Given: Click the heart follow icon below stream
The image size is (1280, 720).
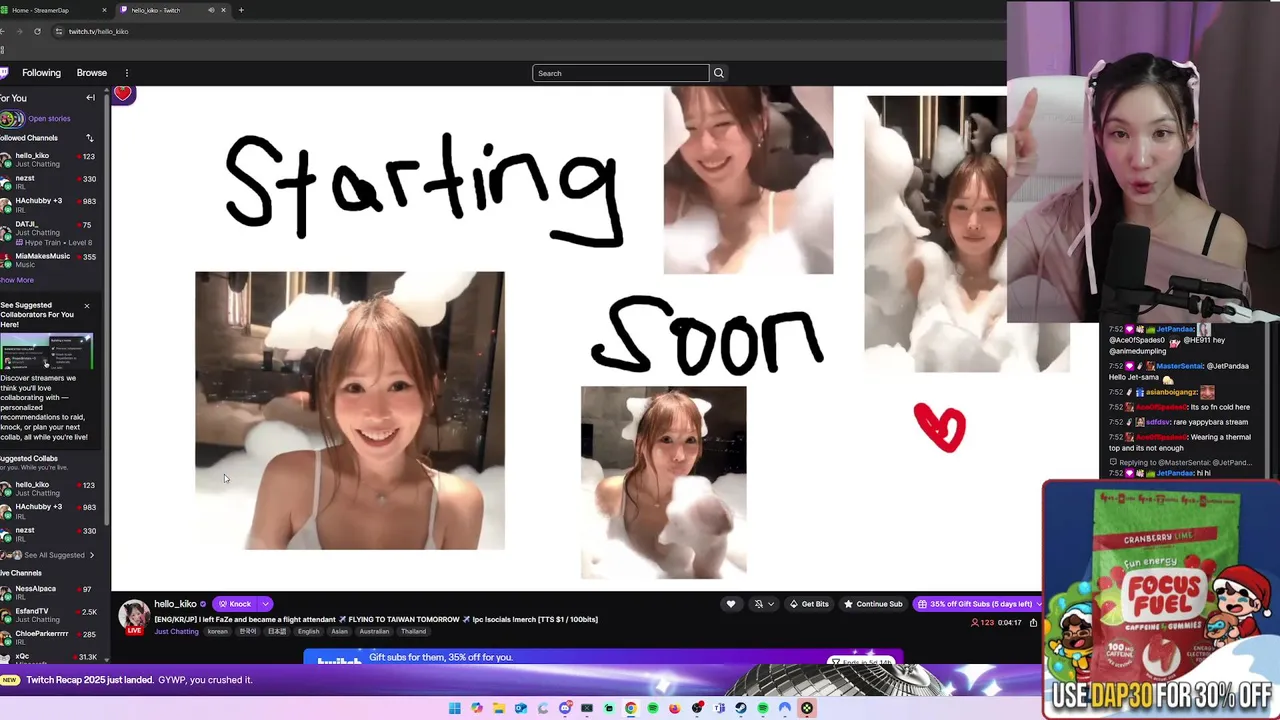Looking at the screenshot, I should (x=731, y=604).
